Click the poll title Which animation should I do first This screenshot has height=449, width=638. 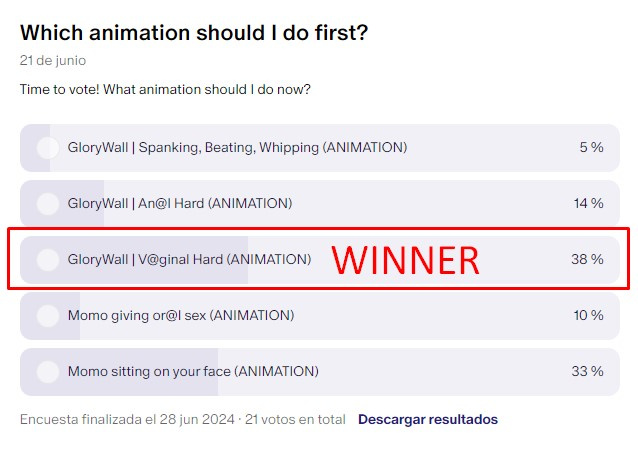[194, 33]
